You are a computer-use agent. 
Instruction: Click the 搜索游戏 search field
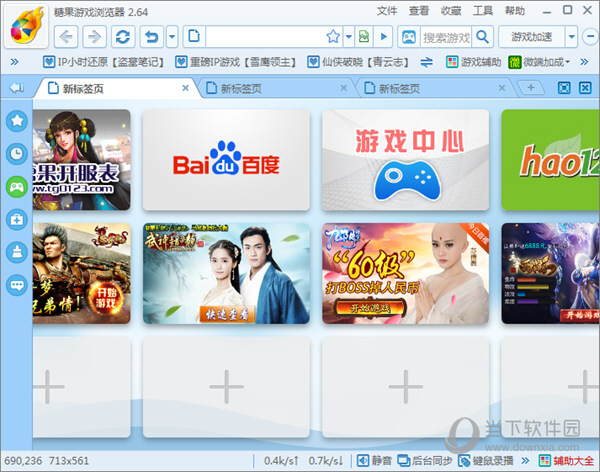point(446,37)
